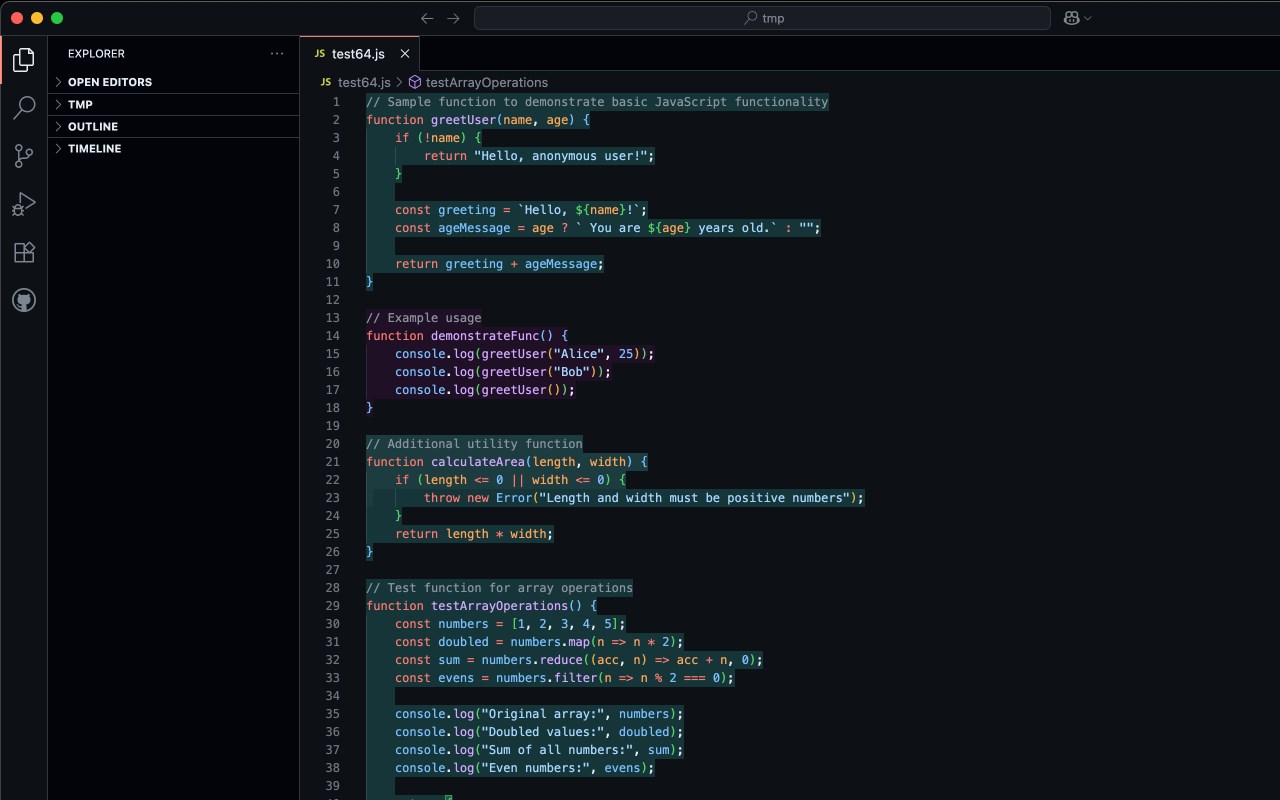Expand the Open Editors section
Viewport: 1280px width, 800px height.
[x=110, y=82]
